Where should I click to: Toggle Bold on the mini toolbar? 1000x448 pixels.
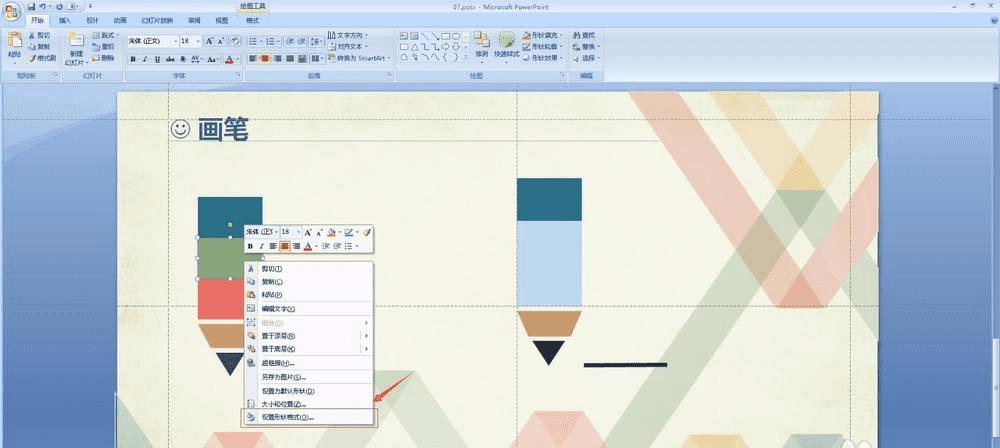click(x=250, y=246)
